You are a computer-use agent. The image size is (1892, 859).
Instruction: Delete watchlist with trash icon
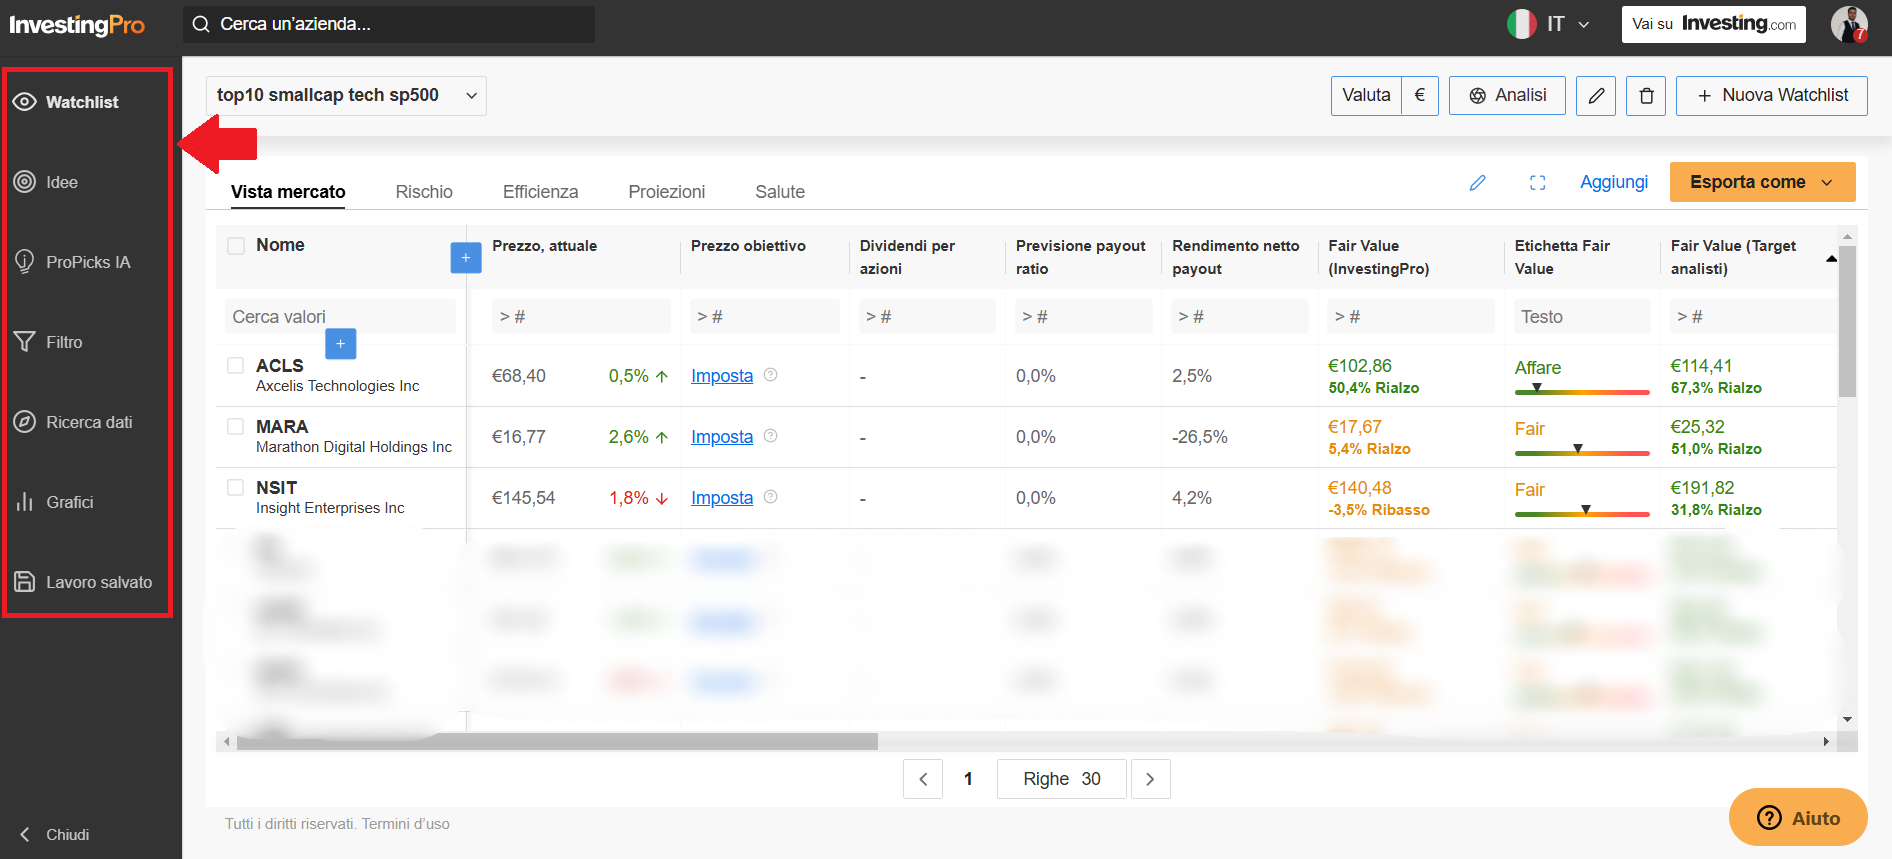click(x=1646, y=96)
